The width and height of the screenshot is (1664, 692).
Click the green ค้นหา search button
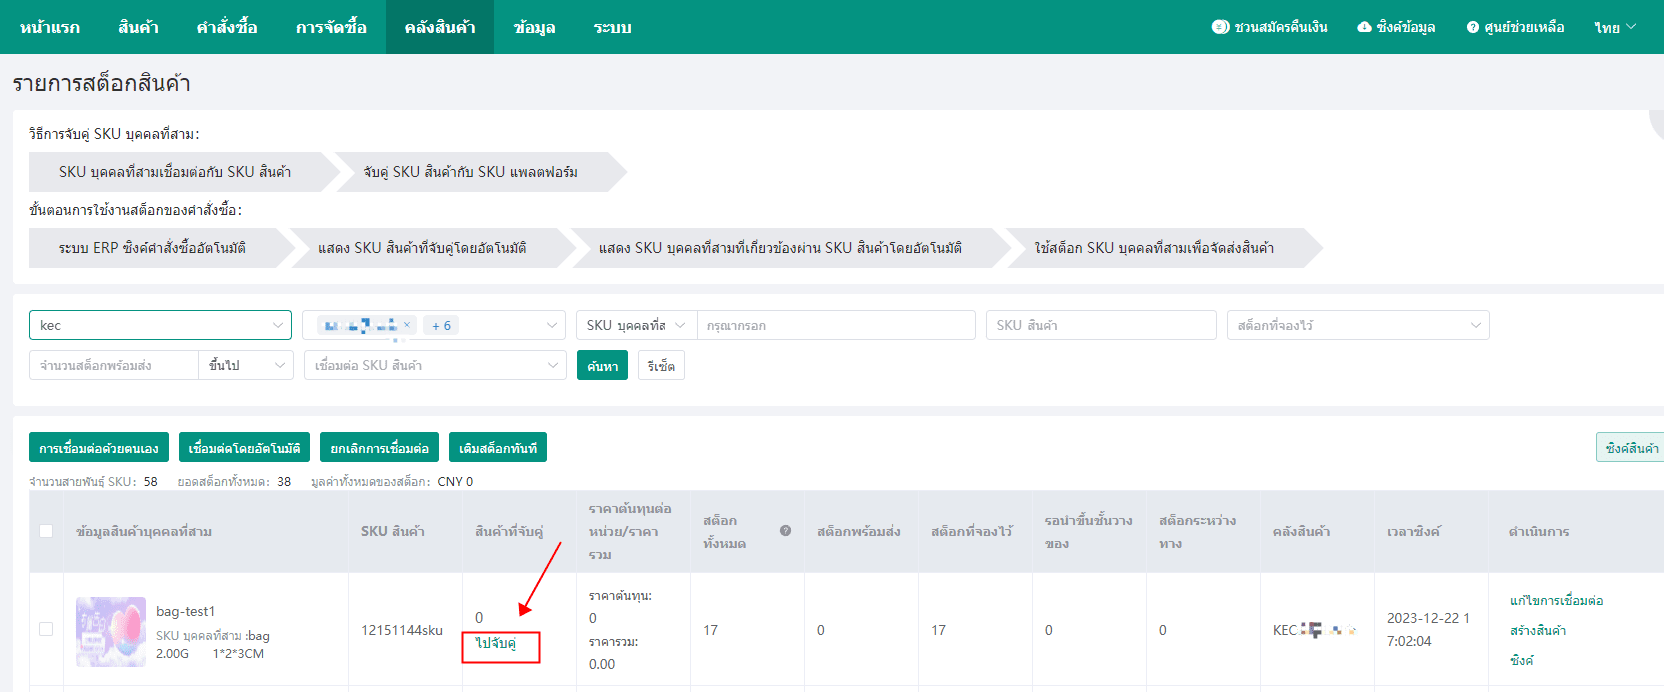click(x=602, y=365)
